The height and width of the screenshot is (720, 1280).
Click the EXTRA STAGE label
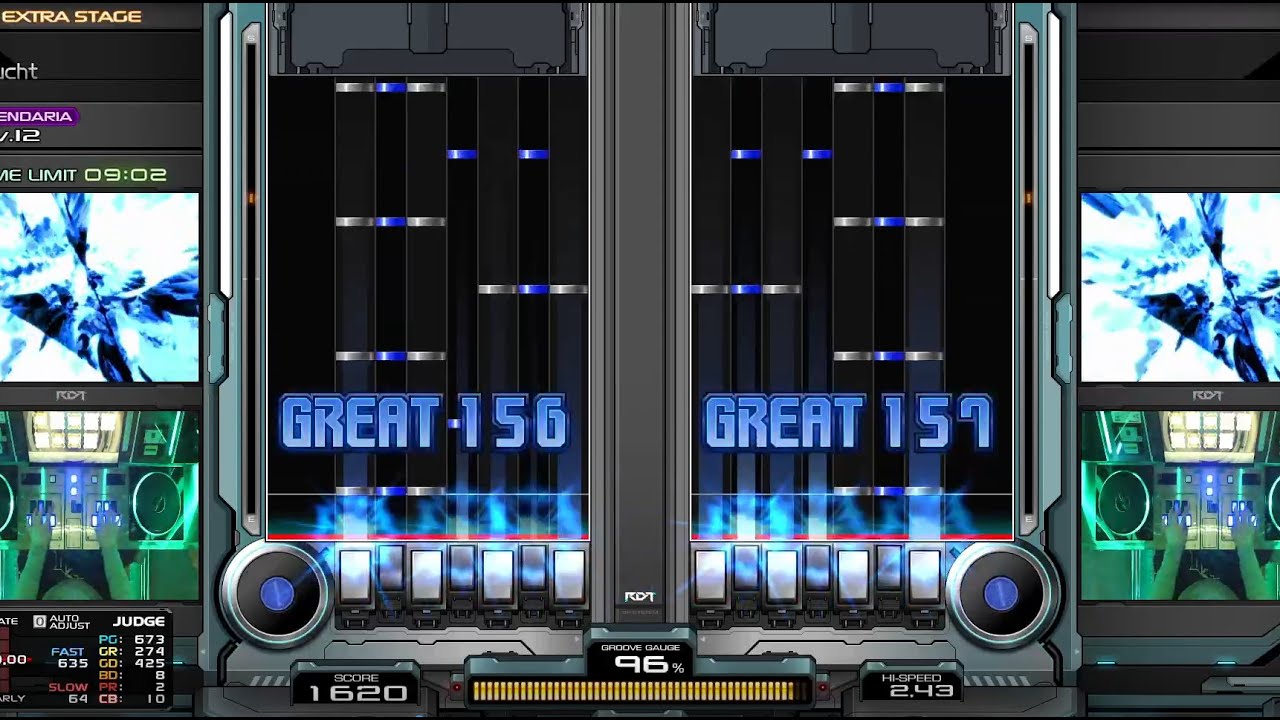(x=72, y=16)
